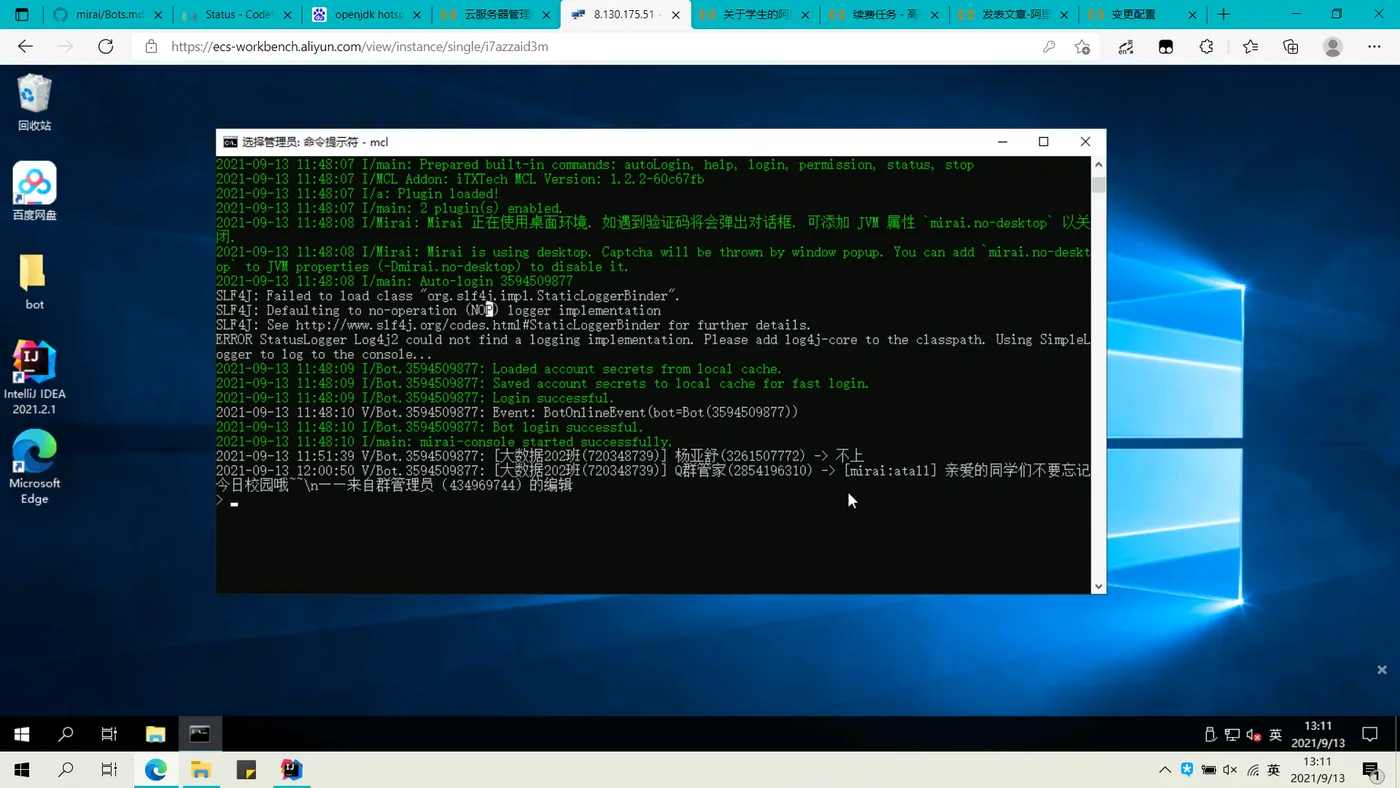The image size is (1400, 788).
Task: Open IntelliJ IDEA from the local taskbar
Action: pyautogui.click(x=291, y=770)
